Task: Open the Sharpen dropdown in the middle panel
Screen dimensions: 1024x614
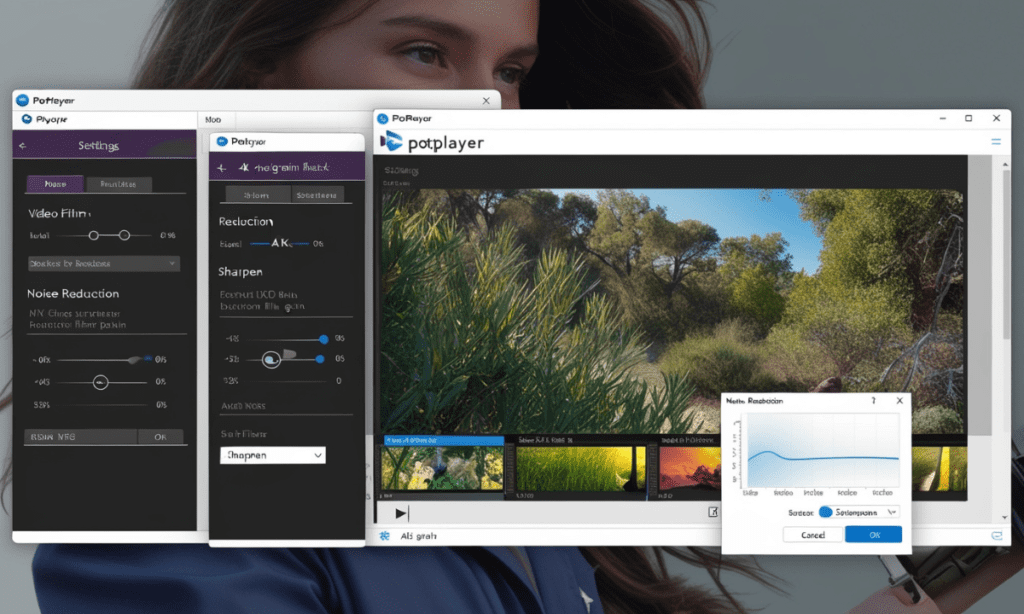Action: click(x=272, y=454)
